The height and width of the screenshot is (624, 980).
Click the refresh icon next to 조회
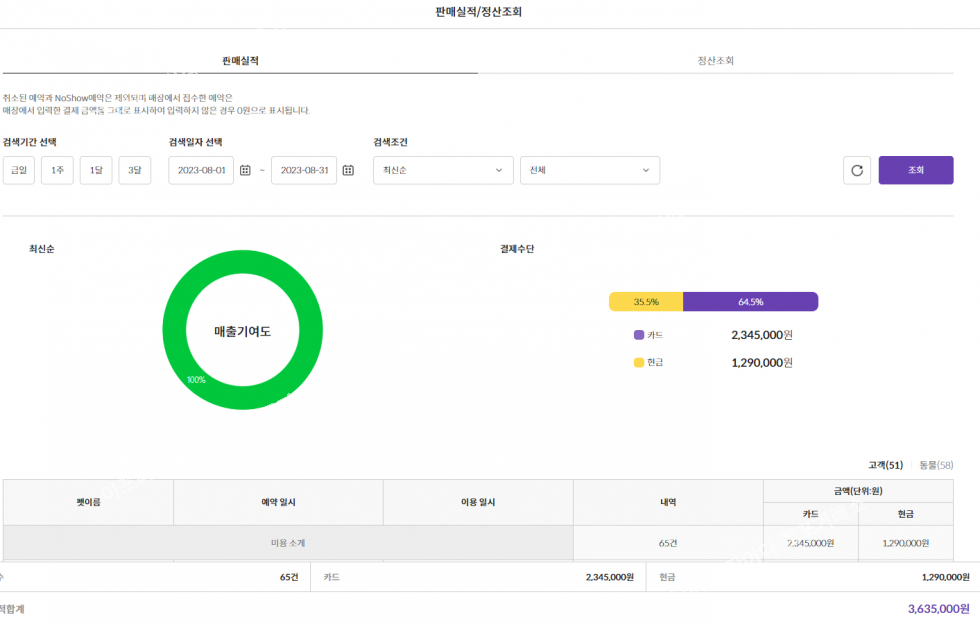tap(857, 171)
